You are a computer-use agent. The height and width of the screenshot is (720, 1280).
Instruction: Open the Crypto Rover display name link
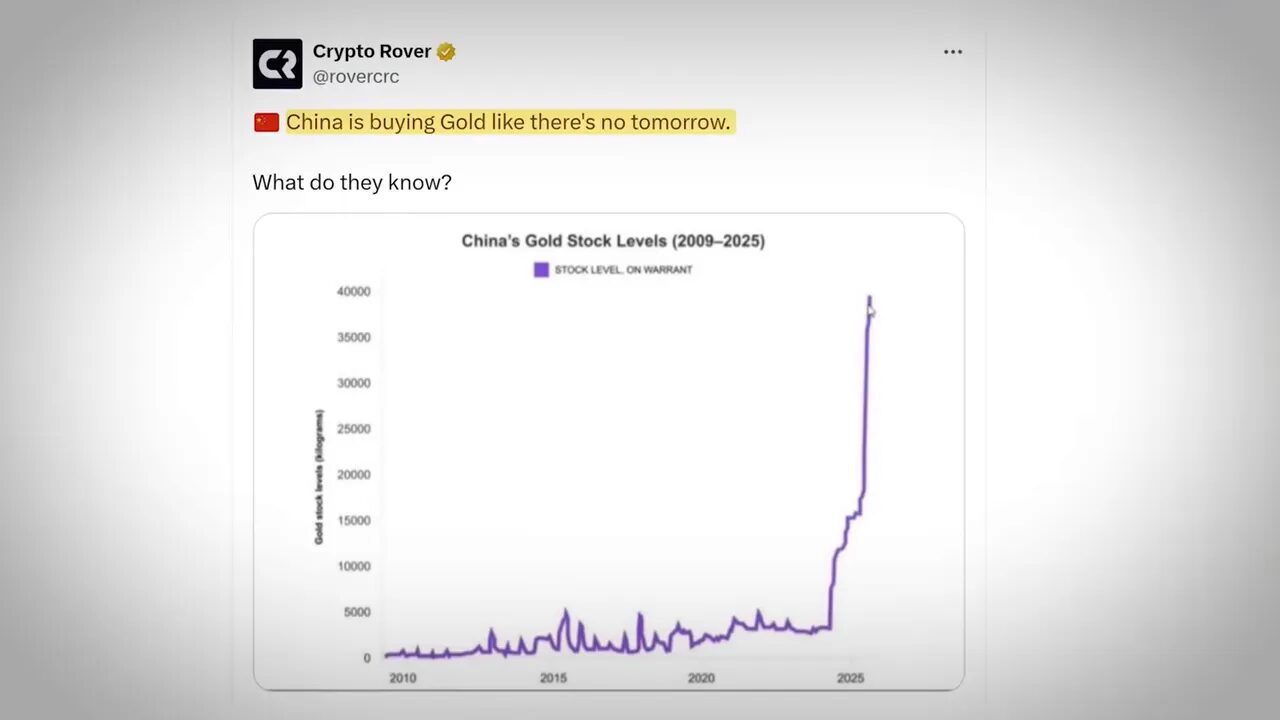click(x=371, y=51)
